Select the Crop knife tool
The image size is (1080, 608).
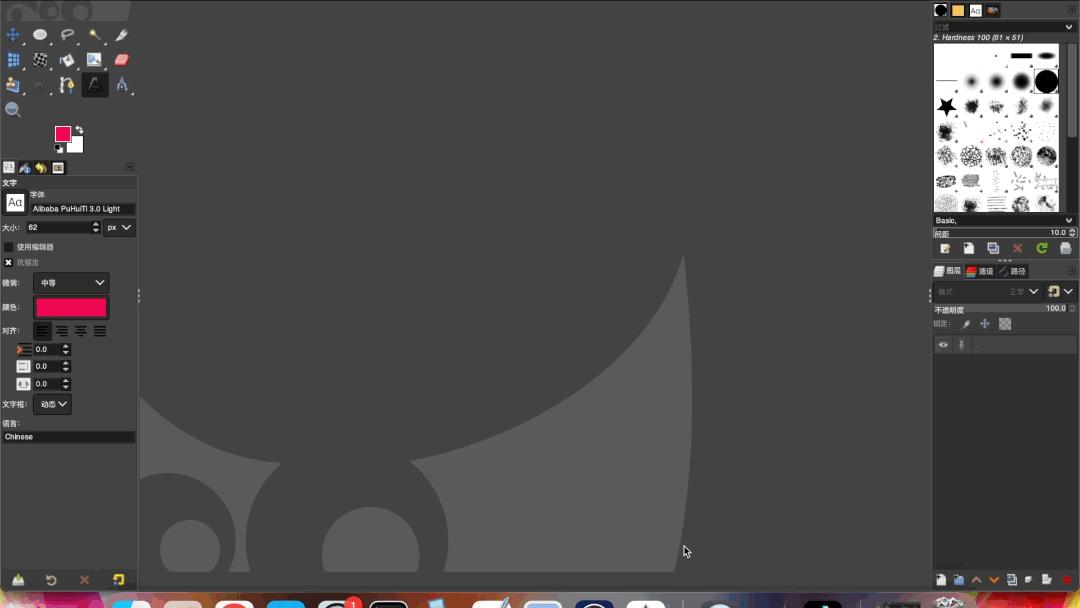(122, 34)
